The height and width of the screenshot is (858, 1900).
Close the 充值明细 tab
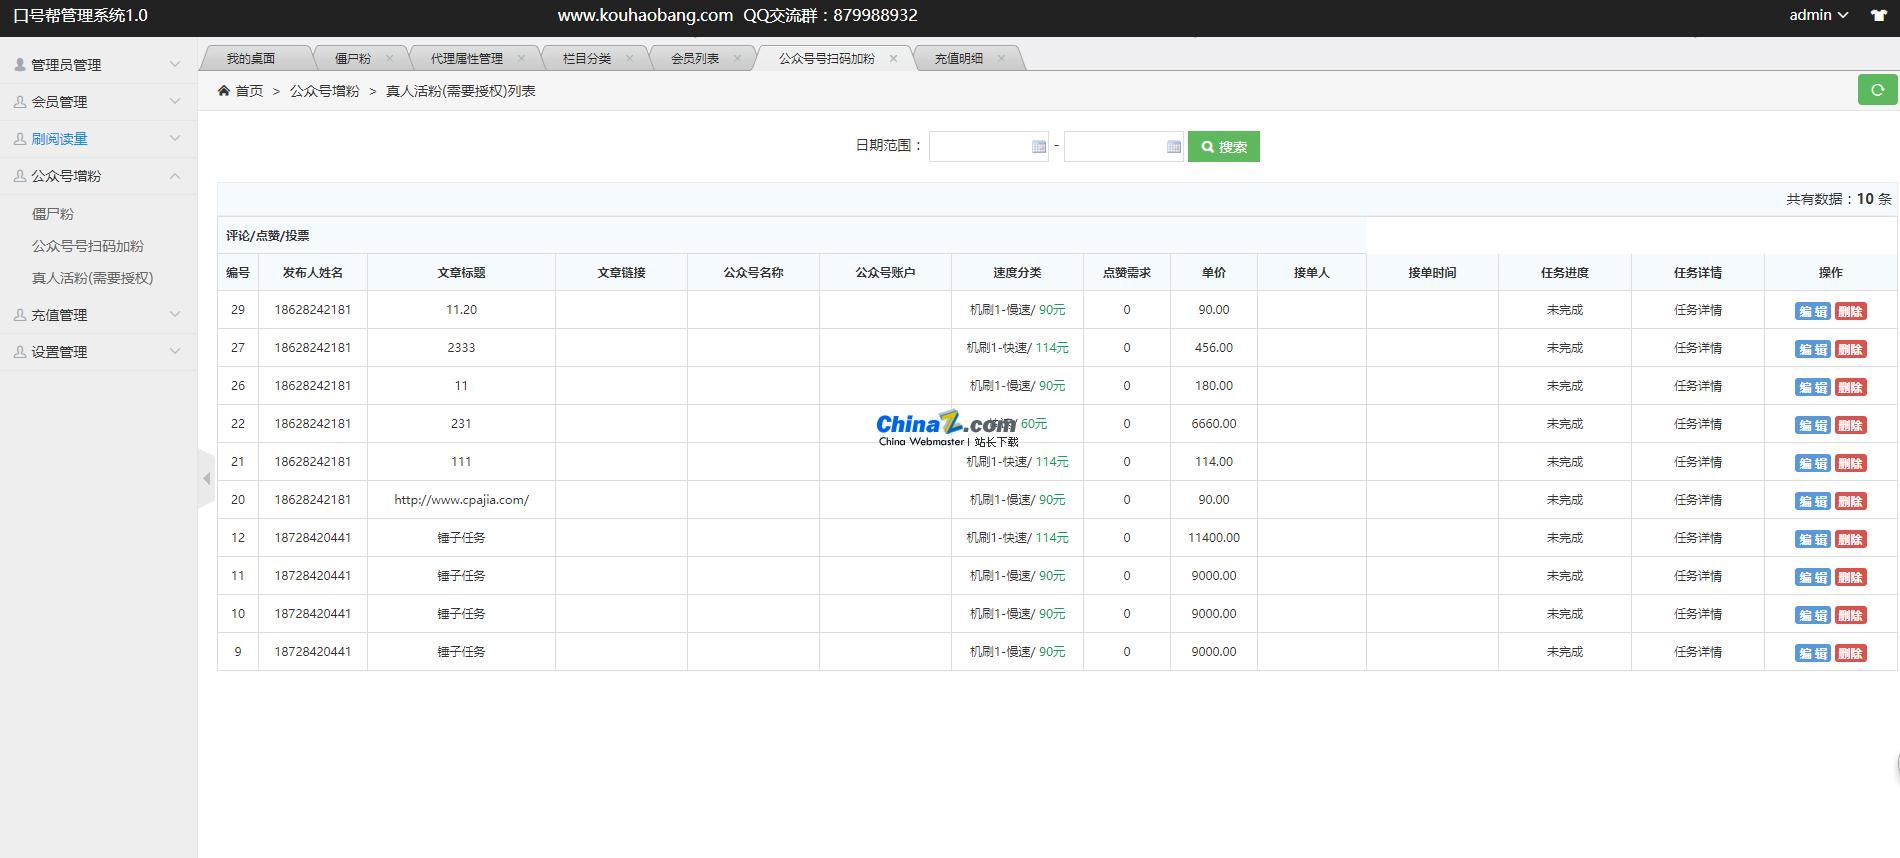[1001, 58]
